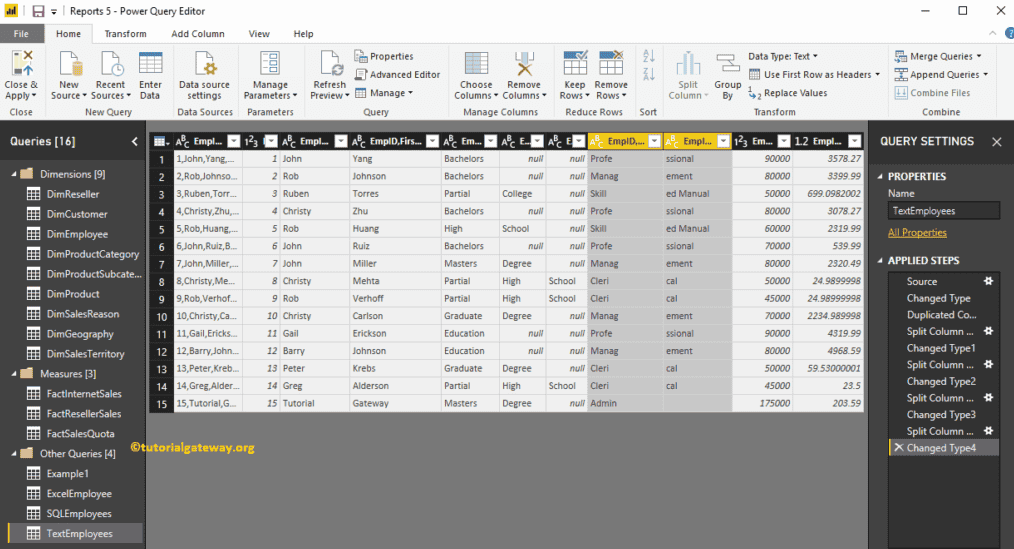The width and height of the screenshot is (1014, 549).
Task: Click the Manage Parameters icon
Action: (x=270, y=64)
